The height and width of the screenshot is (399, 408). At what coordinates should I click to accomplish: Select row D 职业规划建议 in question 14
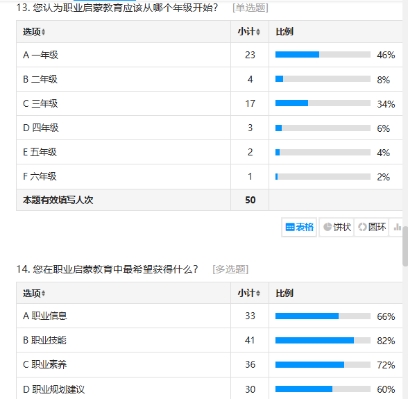click(x=209, y=388)
